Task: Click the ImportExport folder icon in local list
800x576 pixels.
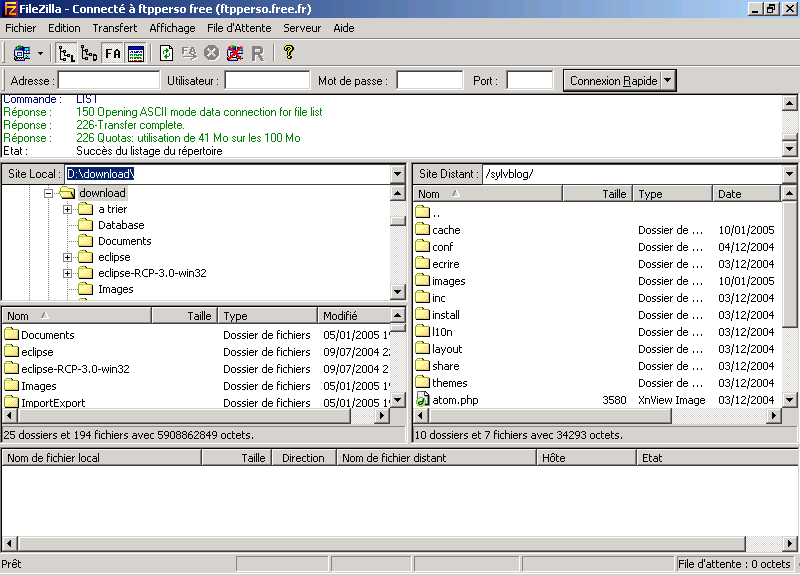Action: click(x=12, y=402)
